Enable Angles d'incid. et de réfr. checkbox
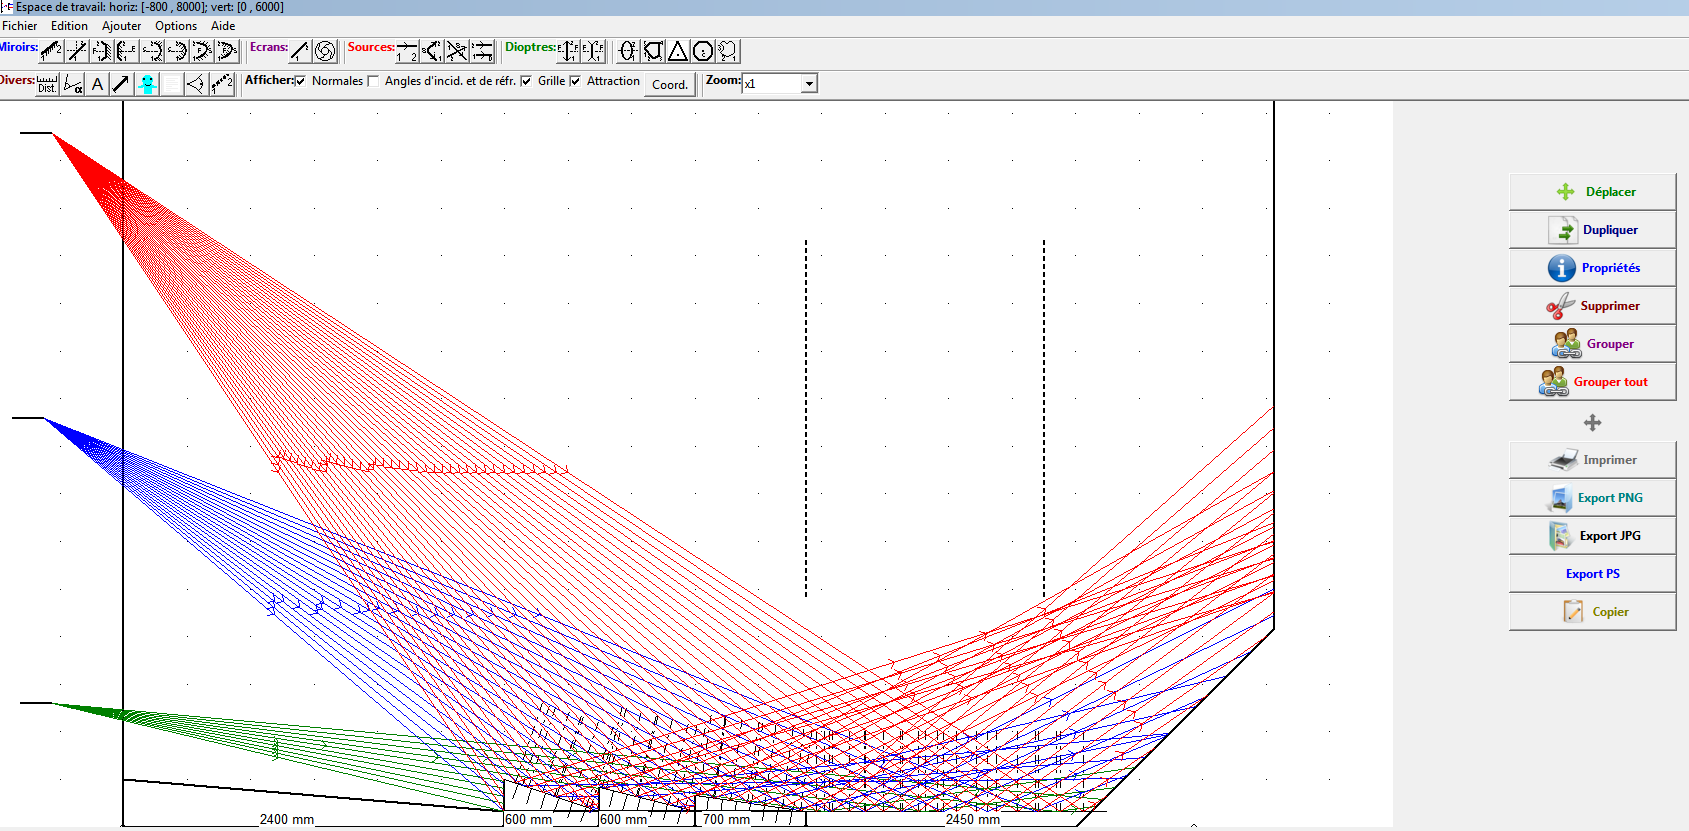The width and height of the screenshot is (1689, 831). tap(373, 81)
